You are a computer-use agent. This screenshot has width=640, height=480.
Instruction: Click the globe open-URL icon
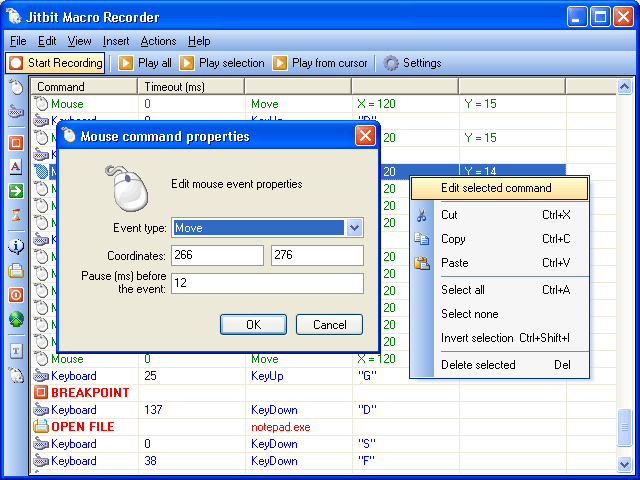tap(16, 319)
